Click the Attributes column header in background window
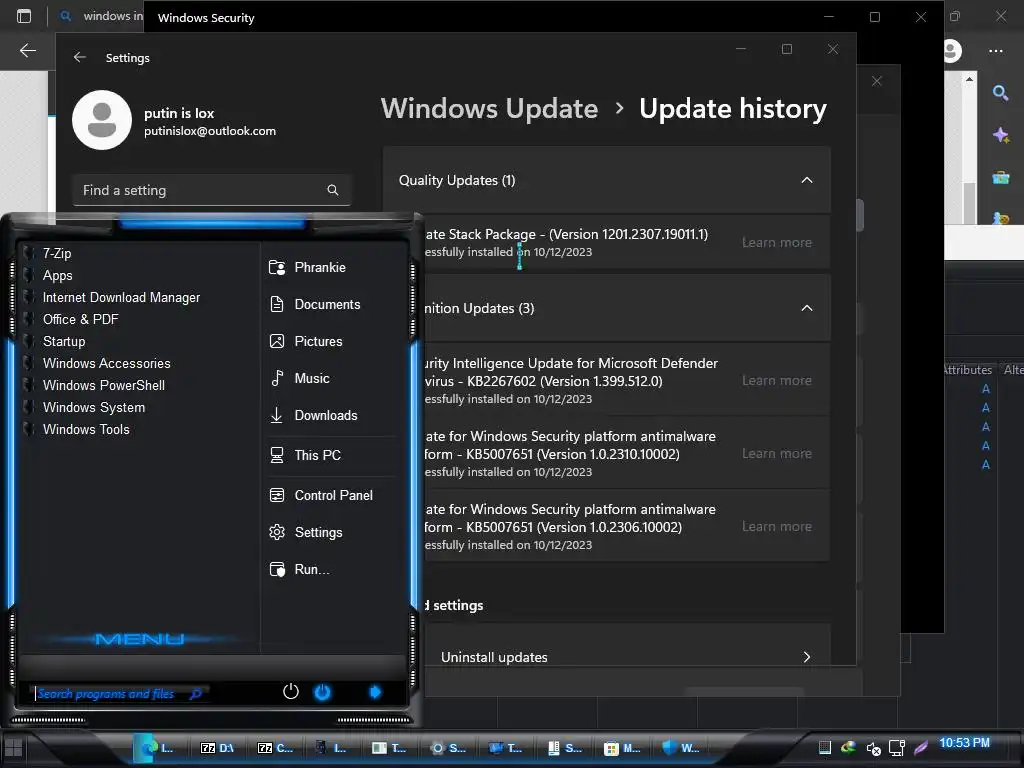Viewport: 1024px width, 768px height. (968, 370)
